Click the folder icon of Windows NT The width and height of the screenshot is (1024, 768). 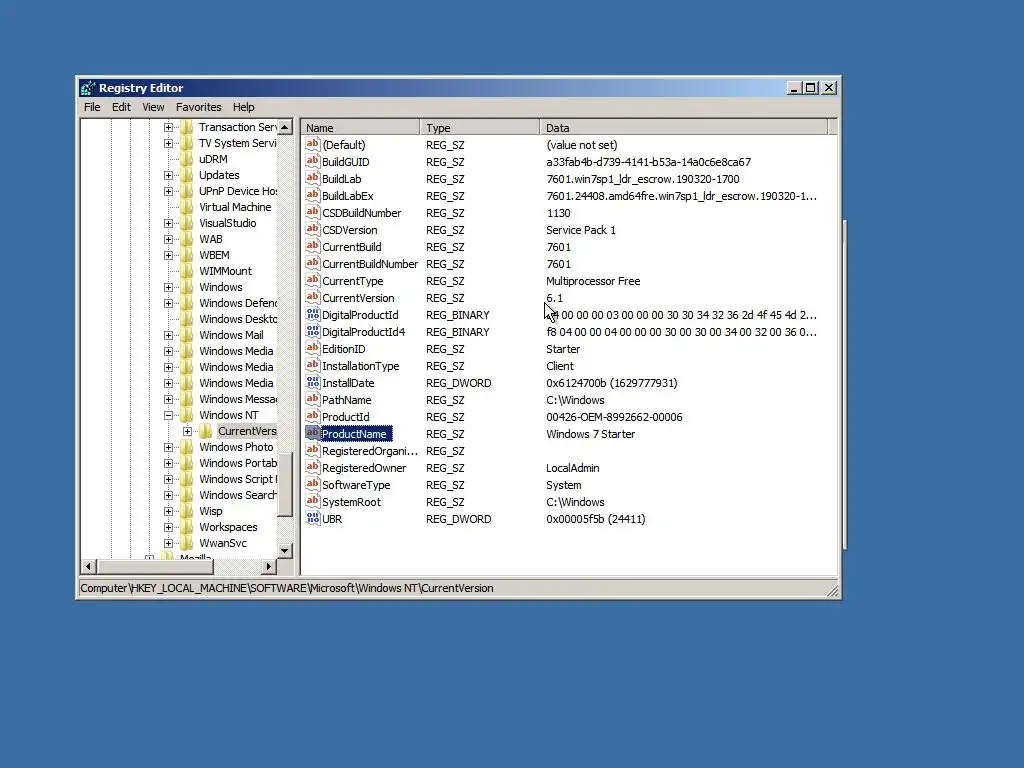click(x=187, y=415)
